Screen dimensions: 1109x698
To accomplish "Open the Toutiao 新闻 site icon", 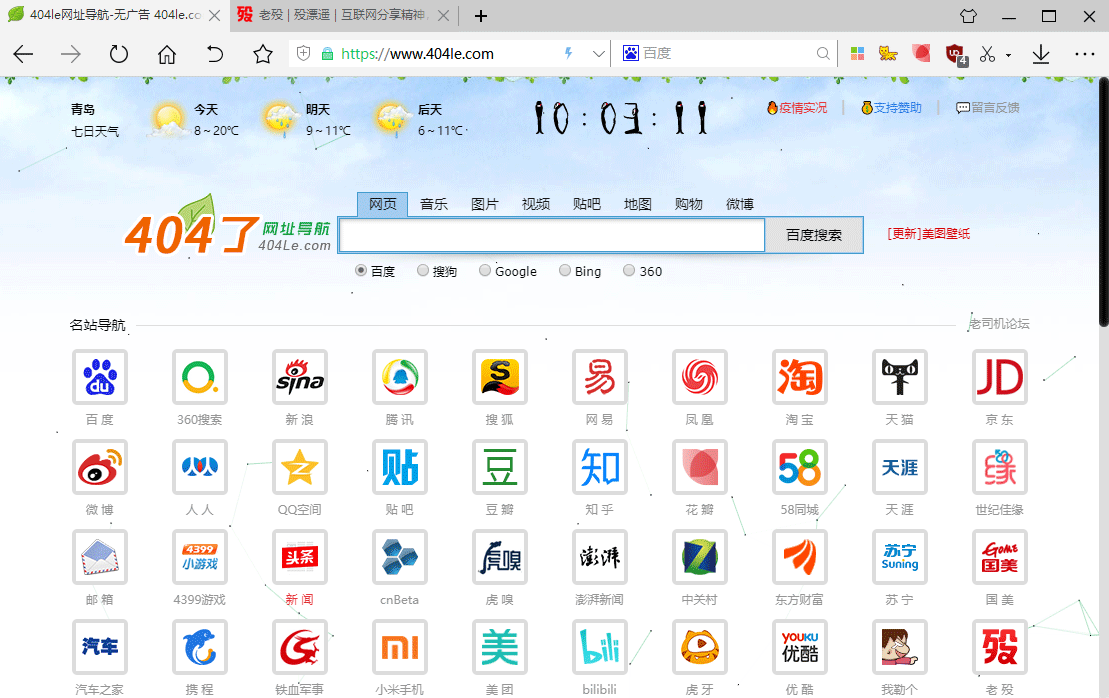I will tap(300, 557).
